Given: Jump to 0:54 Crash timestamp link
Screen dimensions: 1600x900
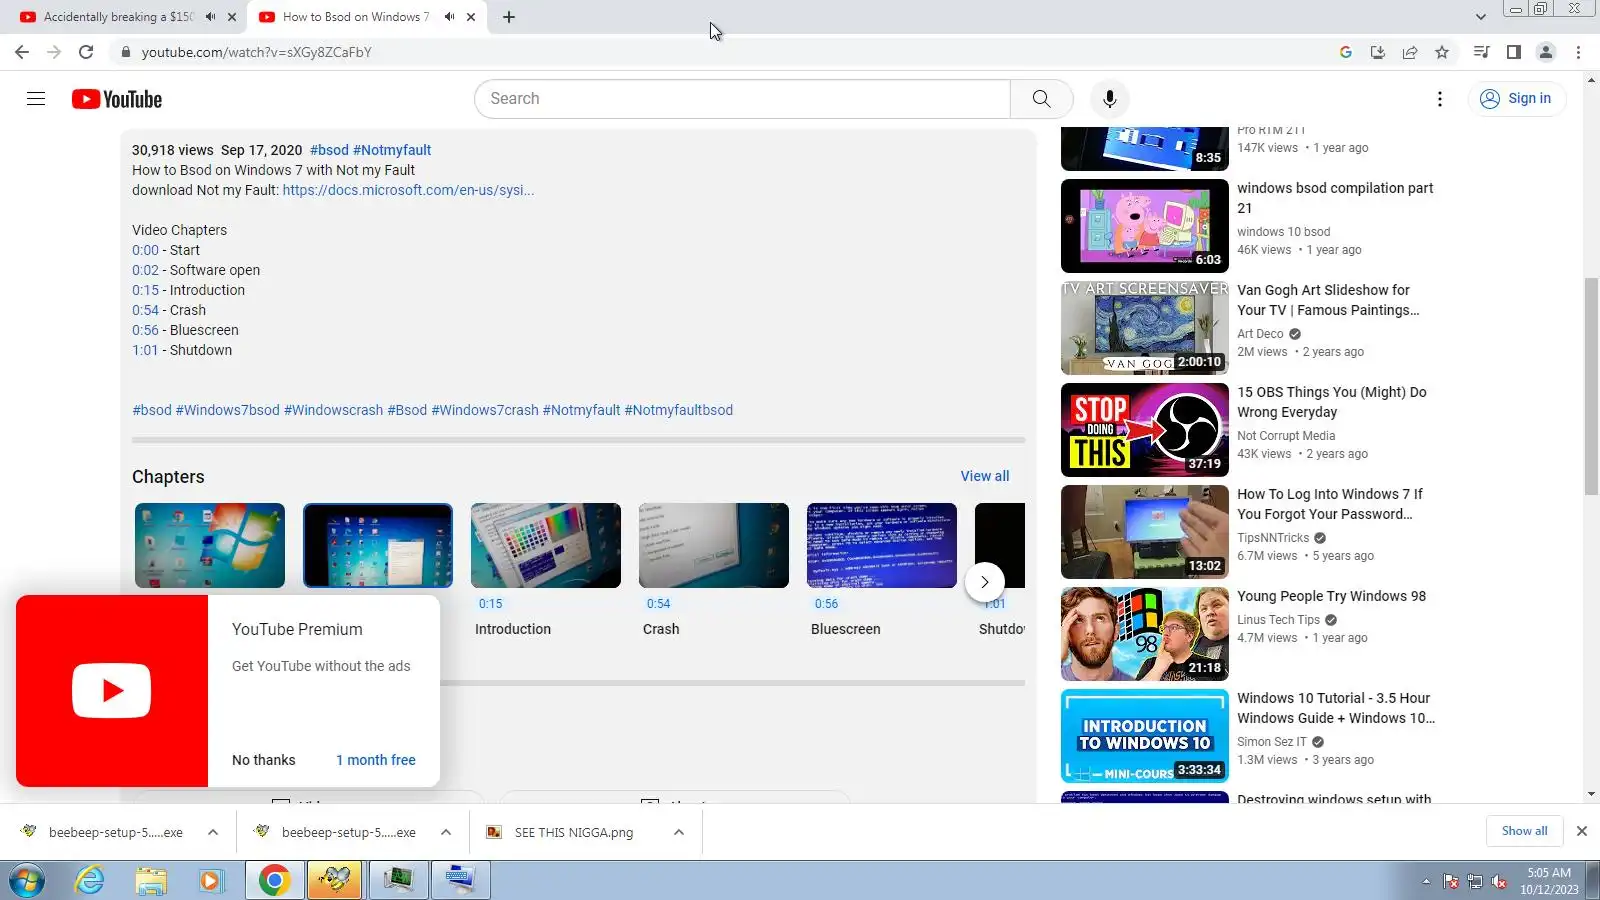Looking at the screenshot, I should [x=145, y=310].
